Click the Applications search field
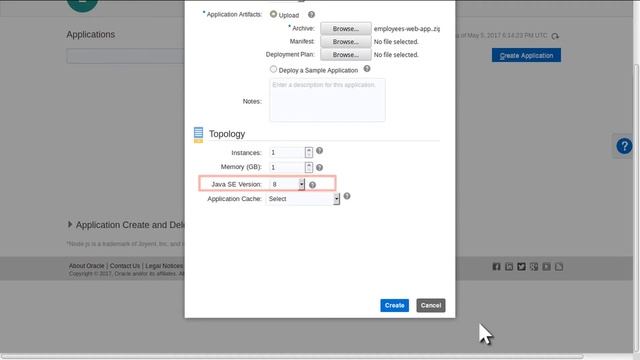This screenshot has width=640, height=360. click(x=125, y=56)
